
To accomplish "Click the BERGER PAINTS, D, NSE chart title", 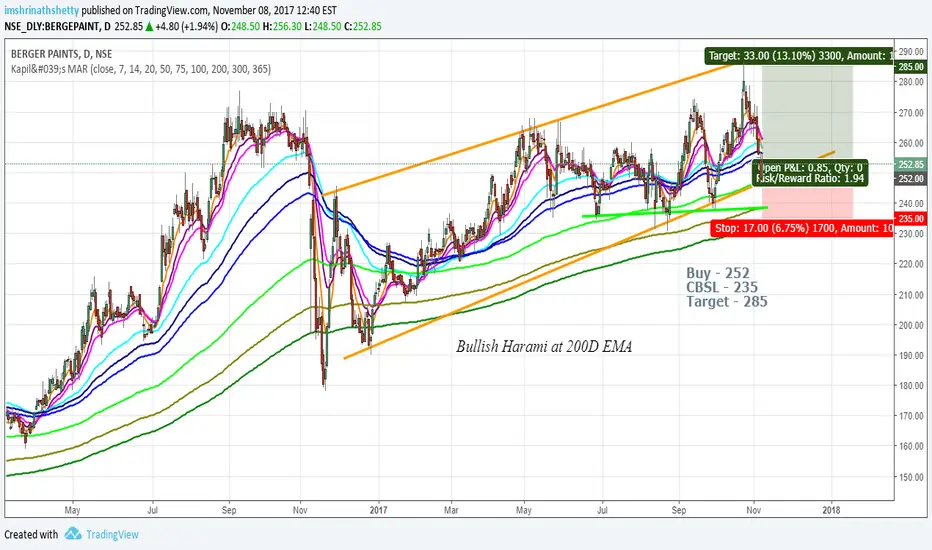I will tap(61, 54).
